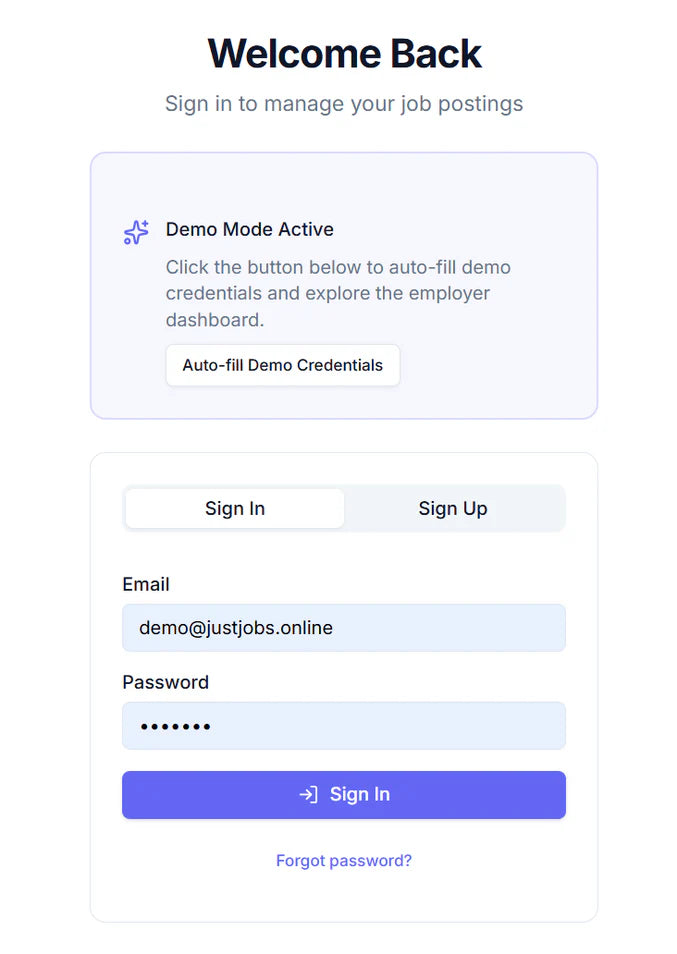Click the Email field label
677x954 pixels.
(x=146, y=584)
